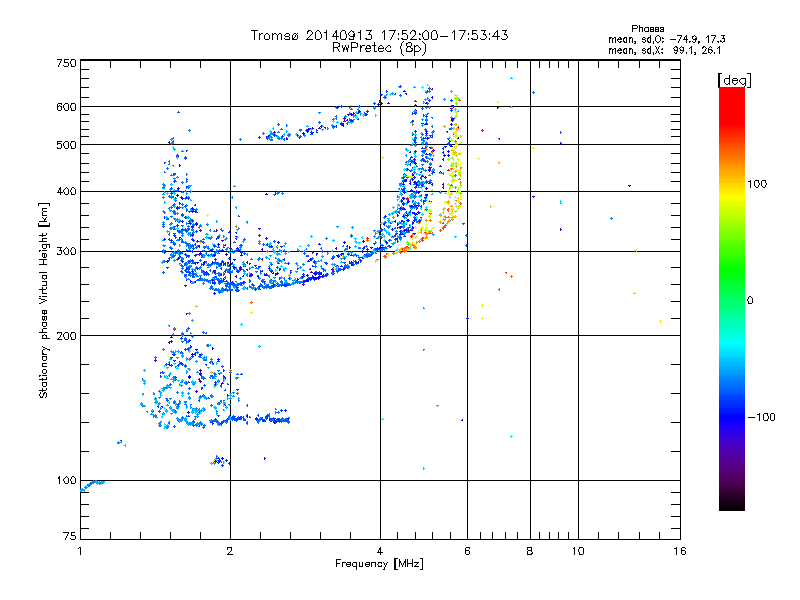Click the x-axis tick label "16"
Screen dimensions: 800x600
(x=680, y=551)
